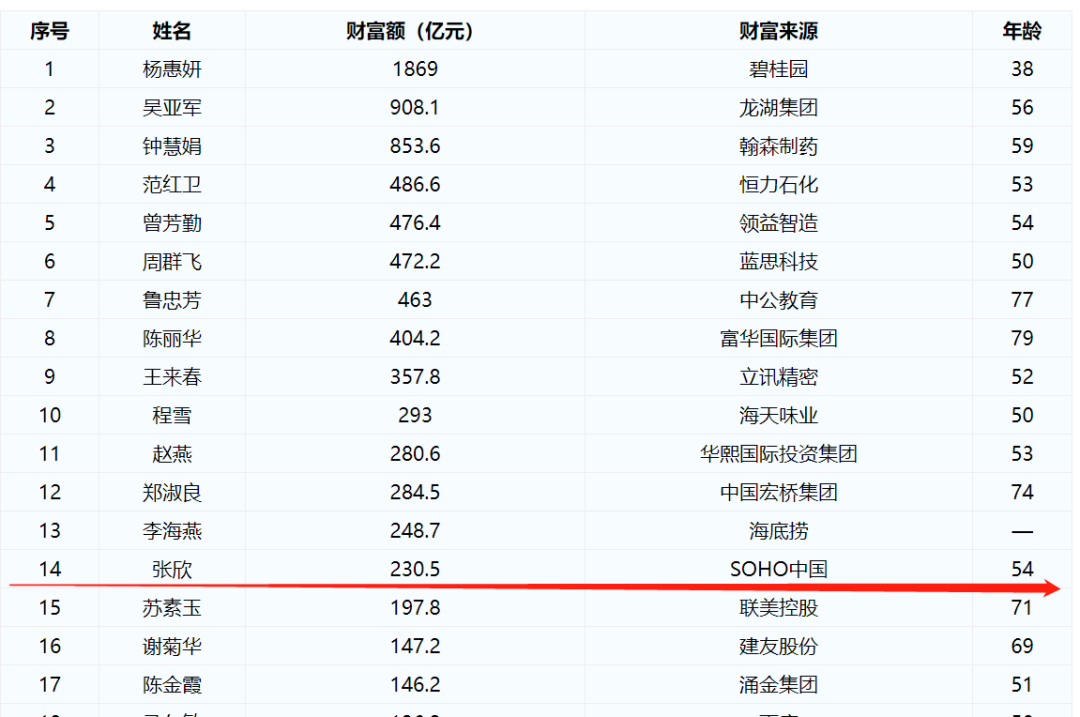This screenshot has width=1080, height=717.
Task: Select the name 郑淑良
Action: [172, 492]
